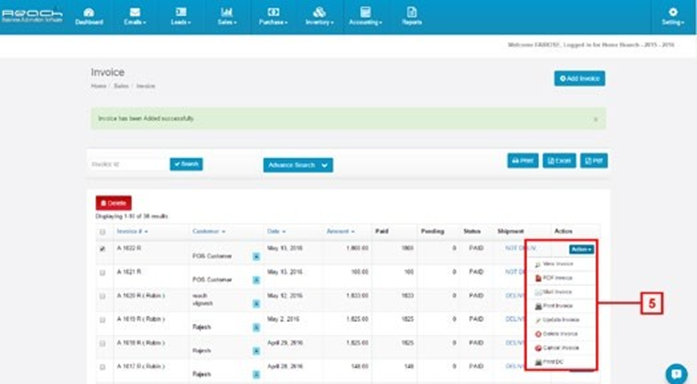Uncheck the checkbox for invoice A 1622 R
The width and height of the screenshot is (697, 384).
pyautogui.click(x=102, y=249)
